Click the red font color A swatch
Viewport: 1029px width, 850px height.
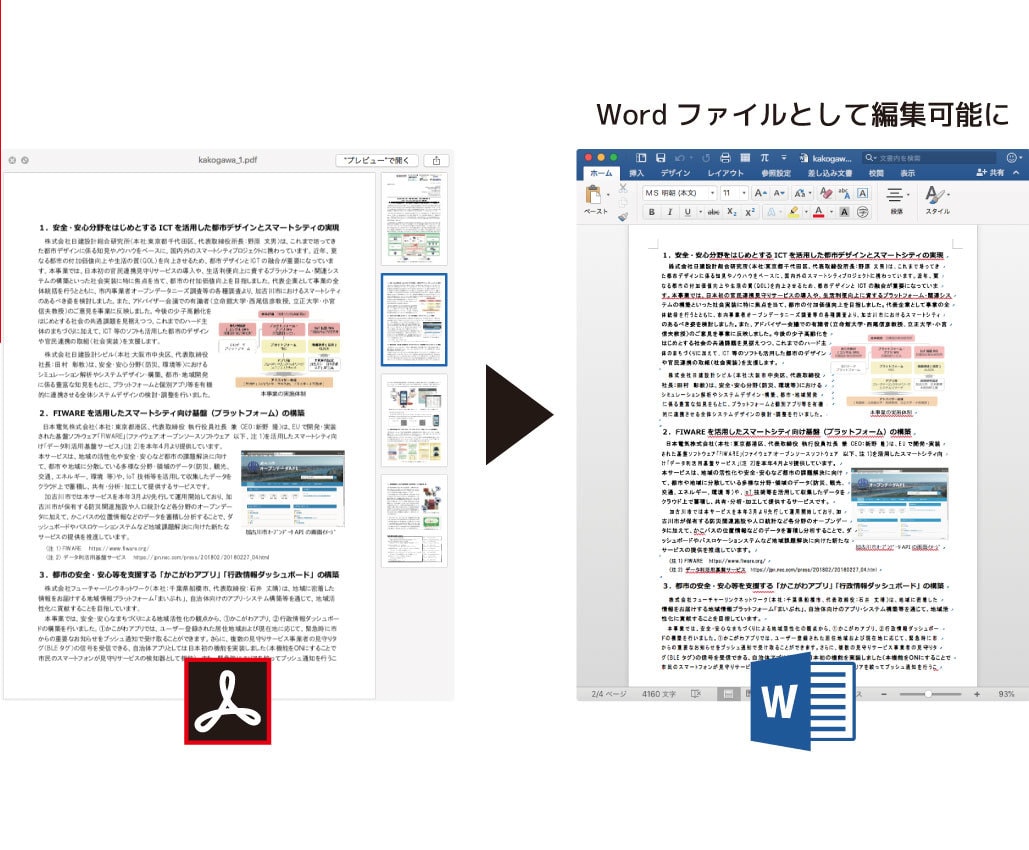819,211
